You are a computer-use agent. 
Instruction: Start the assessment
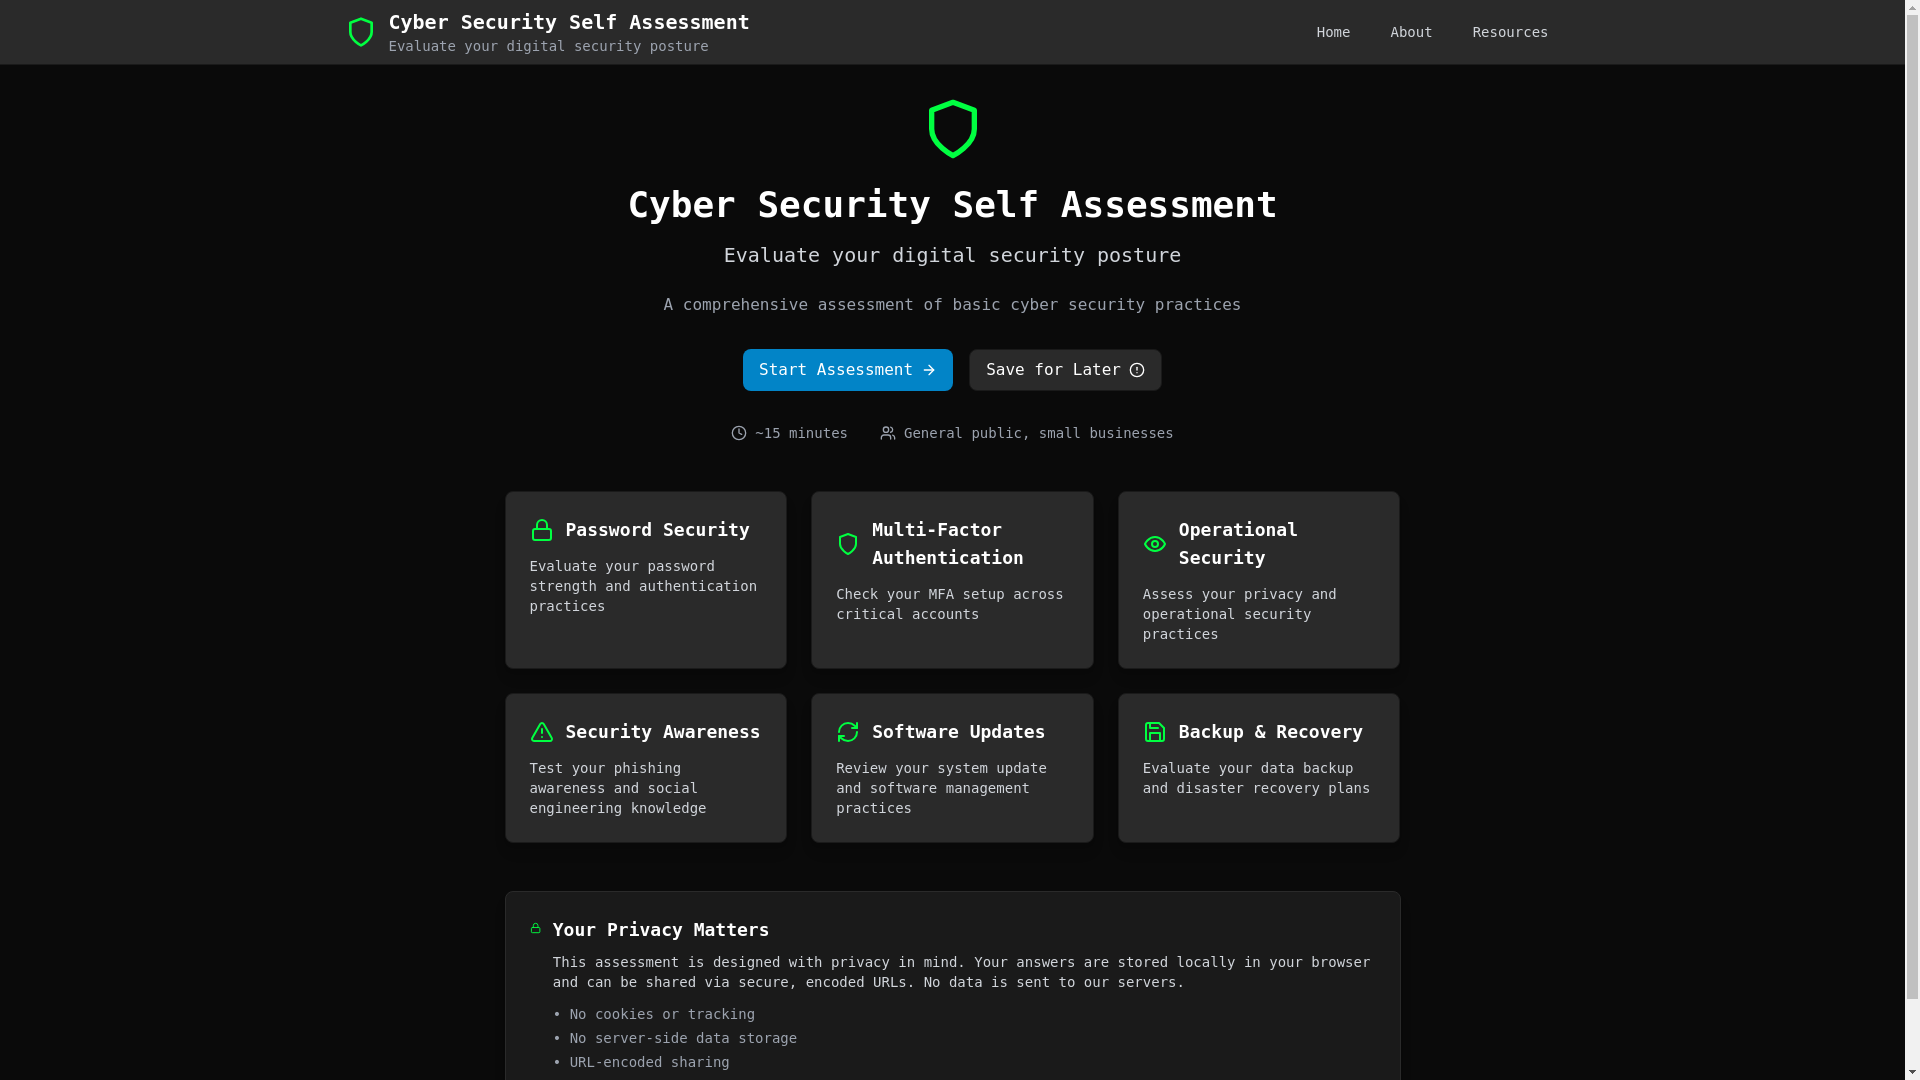pyautogui.click(x=847, y=370)
